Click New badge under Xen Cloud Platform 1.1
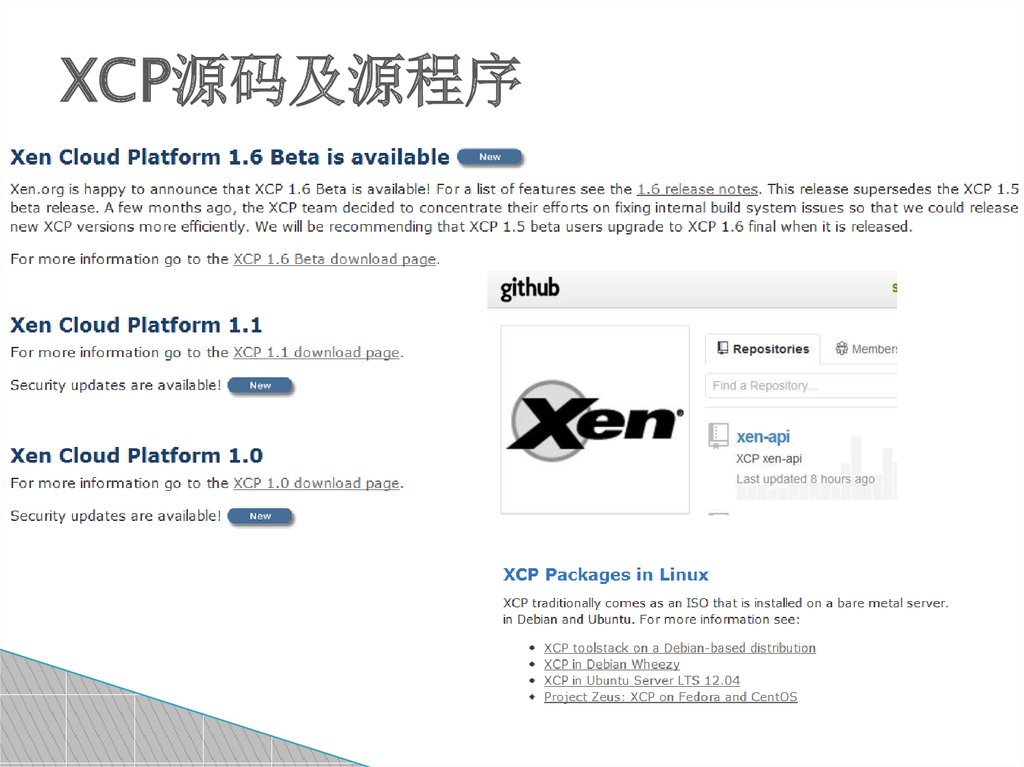The image size is (1024, 767). 261,385
